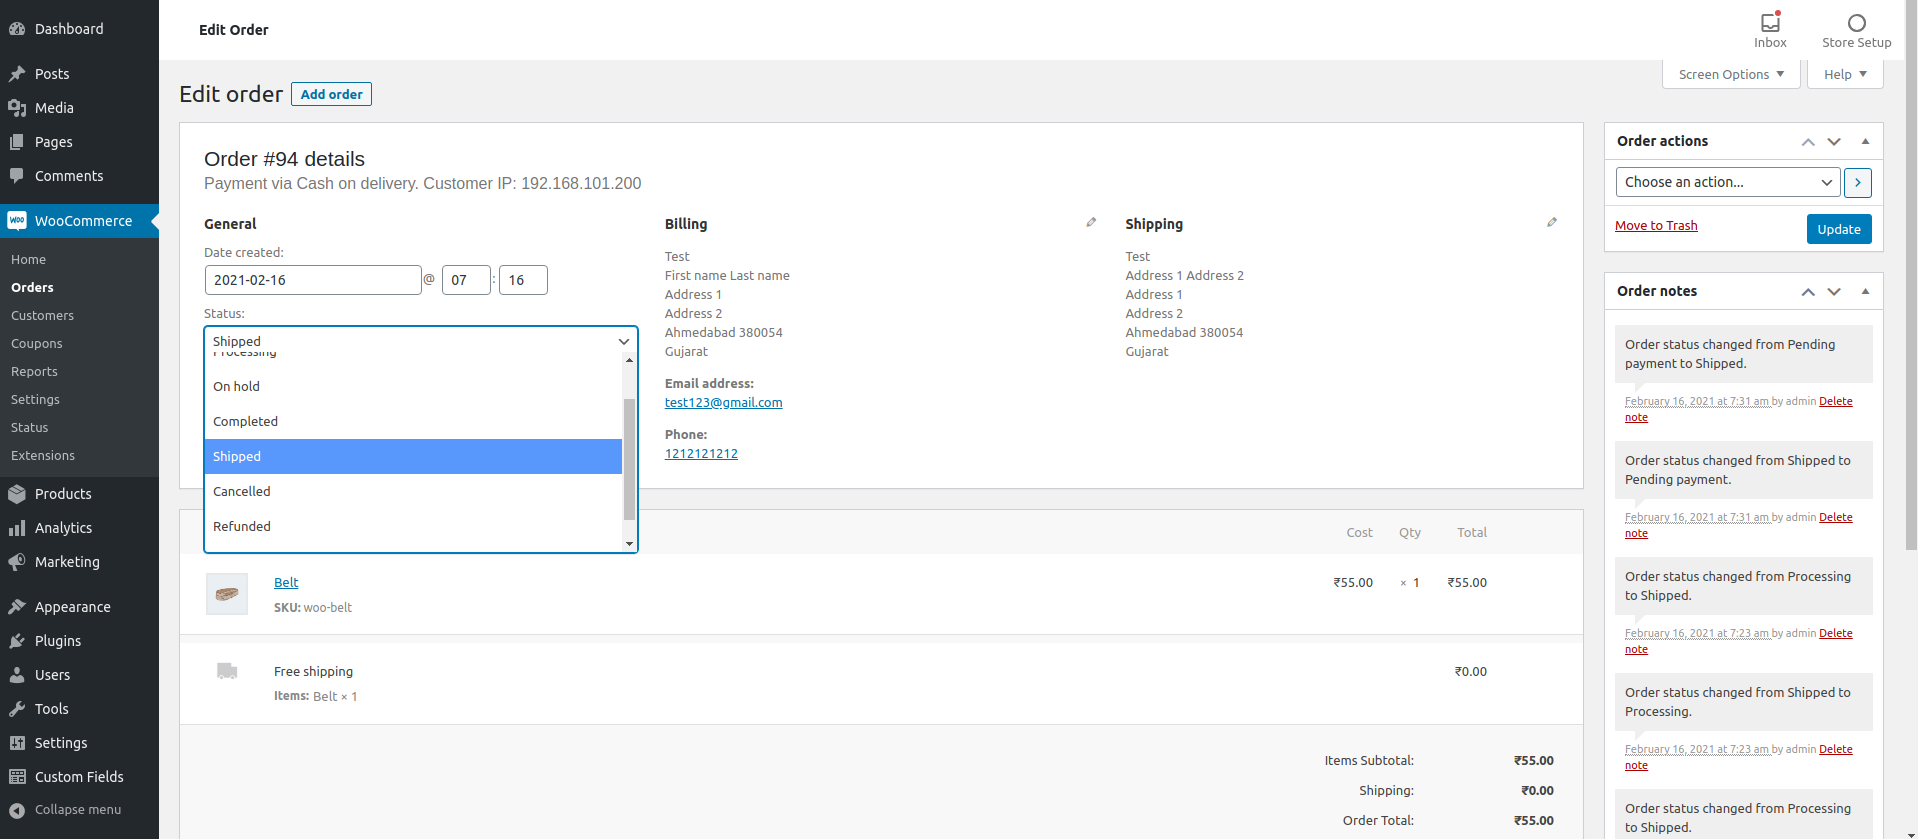Click status list scrollbar down arrow
This screenshot has height=839, width=1918.
pos(629,544)
